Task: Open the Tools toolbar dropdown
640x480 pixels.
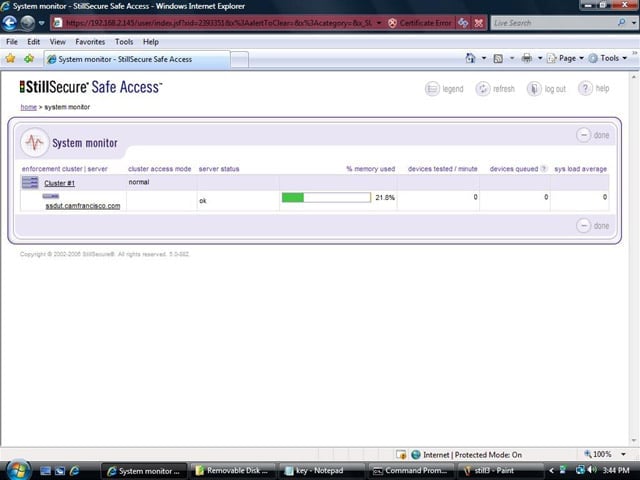Action: [608, 58]
